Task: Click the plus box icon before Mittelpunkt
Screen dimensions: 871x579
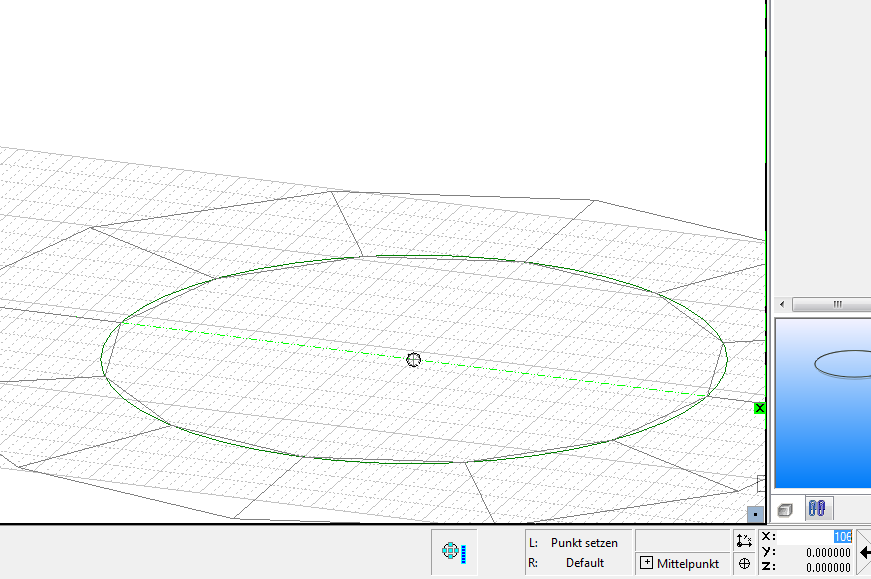Action: pos(646,563)
